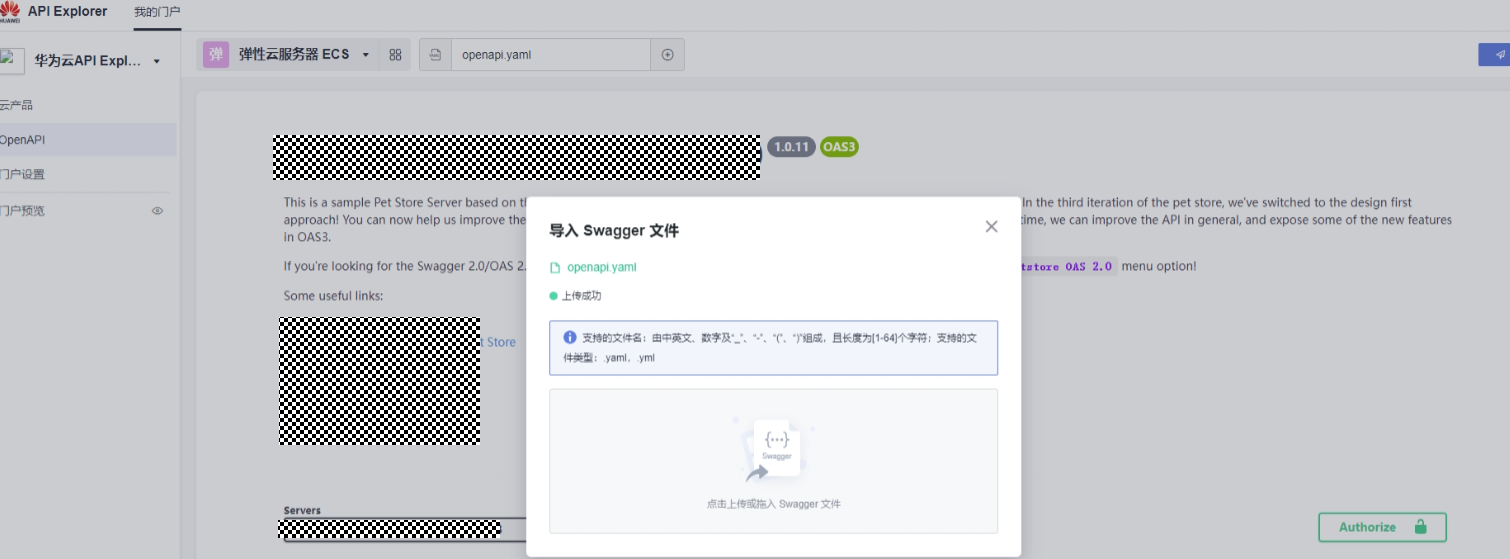Click 点击上传或拖入 Swagger 文件 upload area
1510x559 pixels.
point(773,461)
